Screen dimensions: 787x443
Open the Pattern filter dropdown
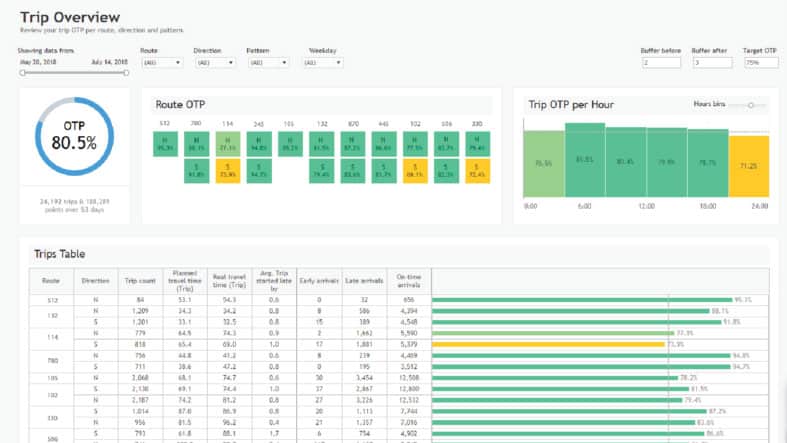point(268,63)
